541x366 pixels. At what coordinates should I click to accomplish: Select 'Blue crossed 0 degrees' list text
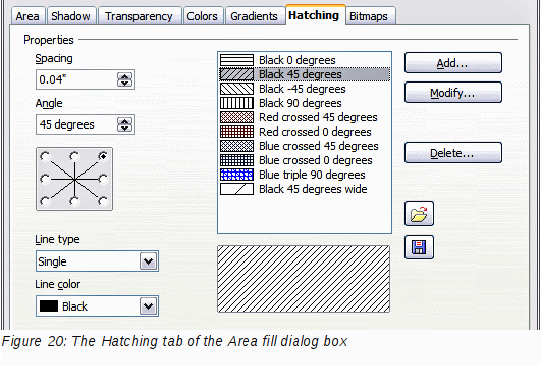316,160
